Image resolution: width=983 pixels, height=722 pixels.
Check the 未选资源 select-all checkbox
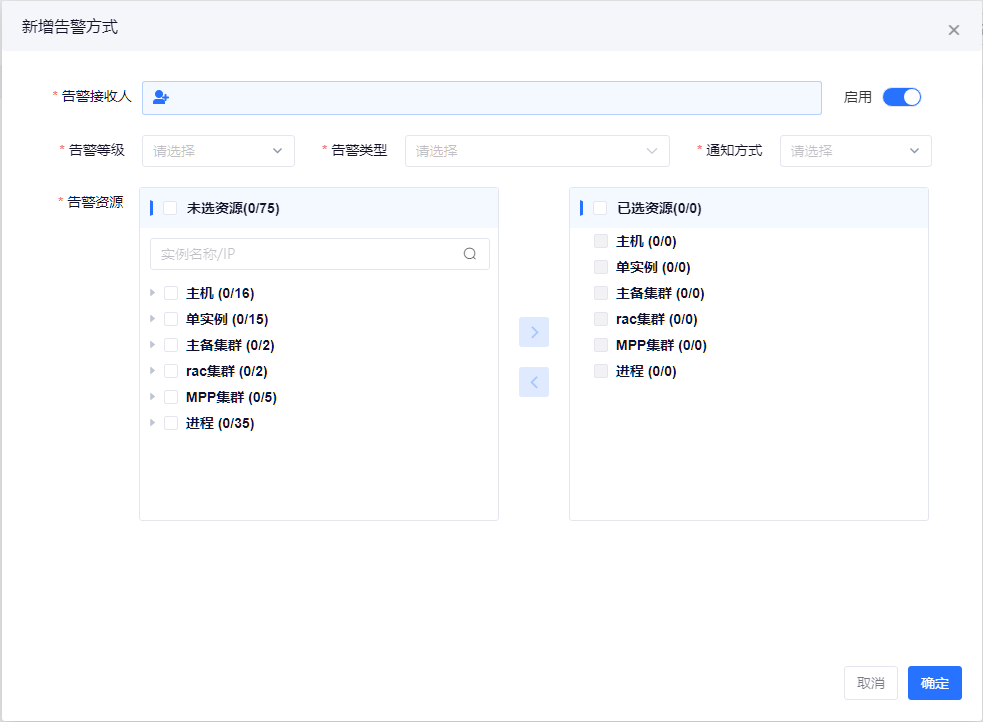tap(170, 208)
